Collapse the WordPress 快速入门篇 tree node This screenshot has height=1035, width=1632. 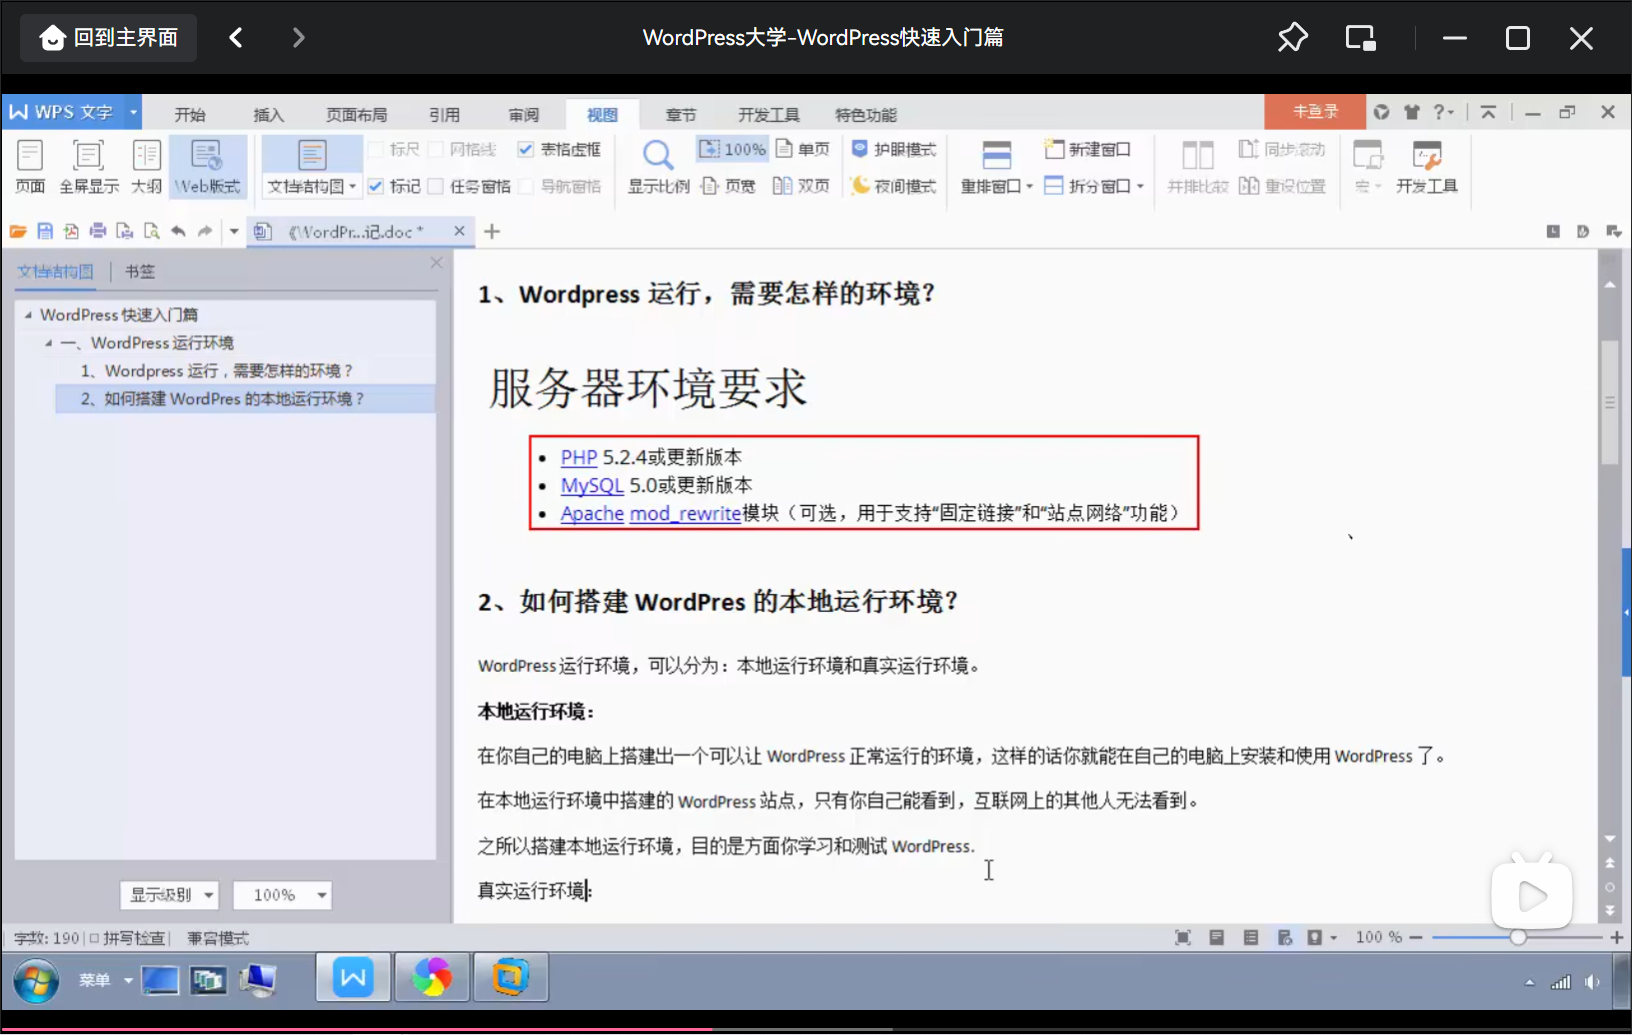click(28, 315)
